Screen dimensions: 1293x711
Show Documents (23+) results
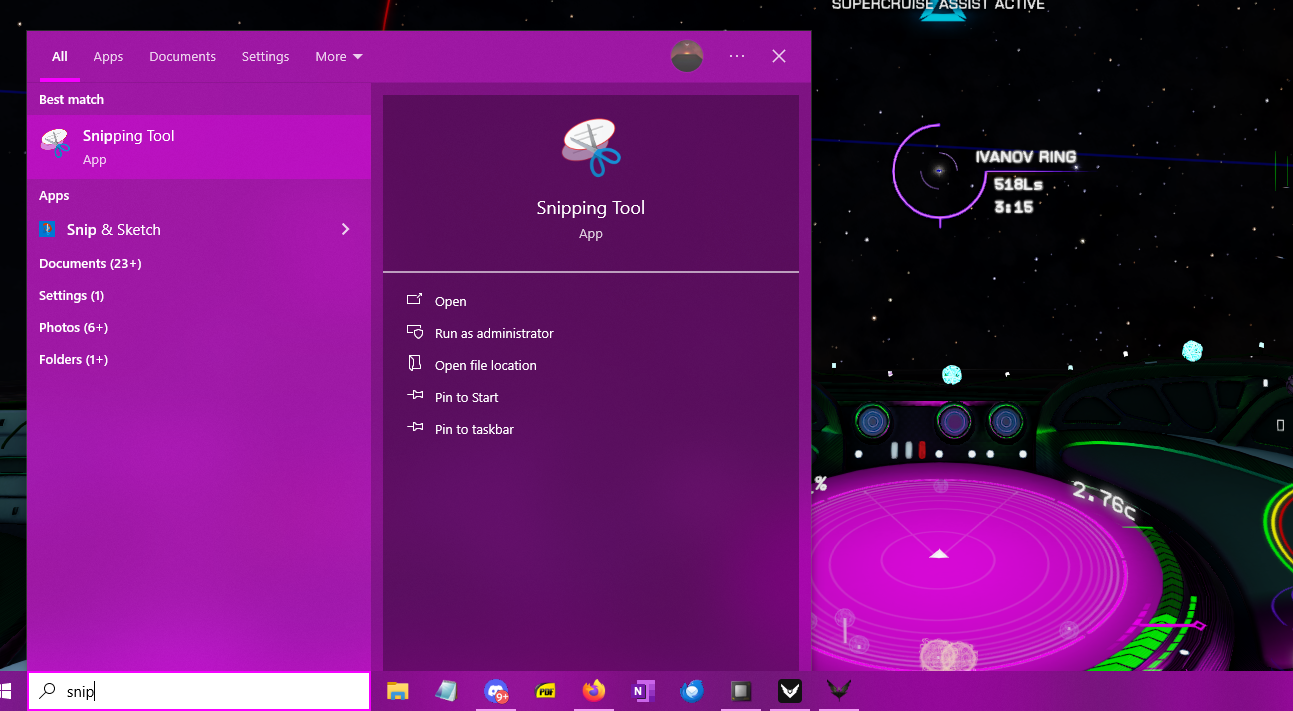coord(90,263)
